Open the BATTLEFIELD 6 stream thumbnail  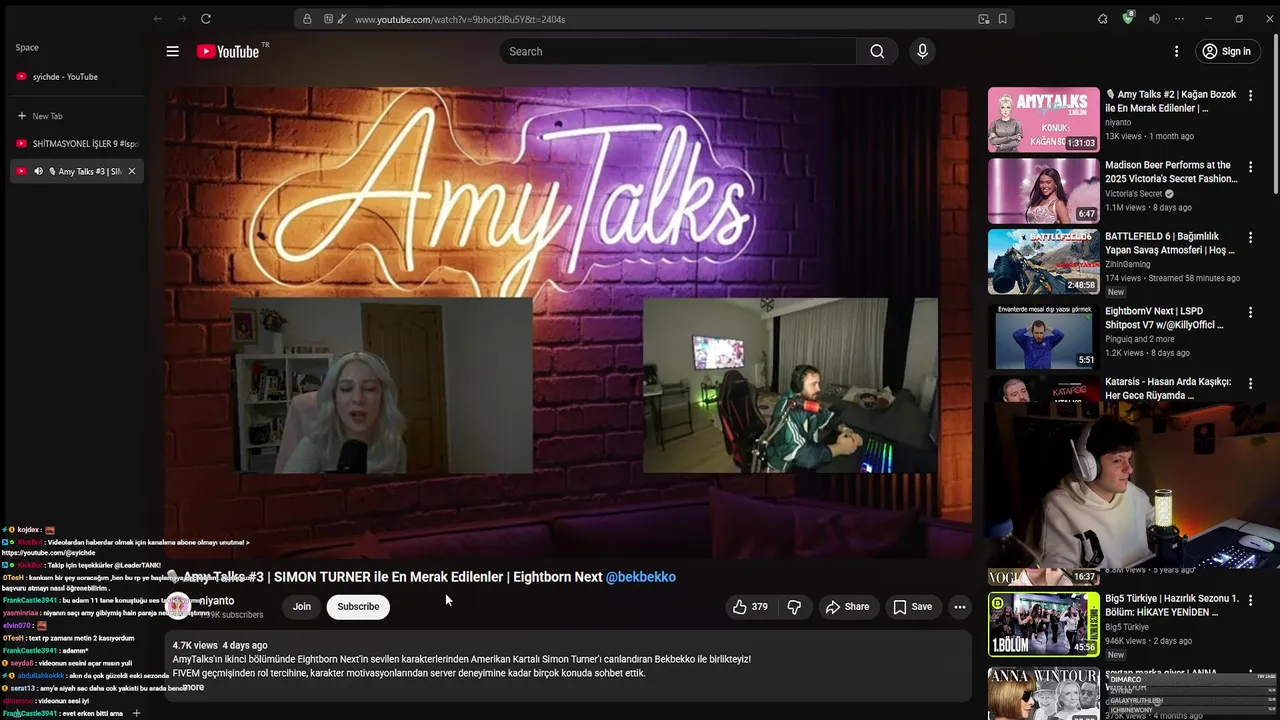point(1043,262)
